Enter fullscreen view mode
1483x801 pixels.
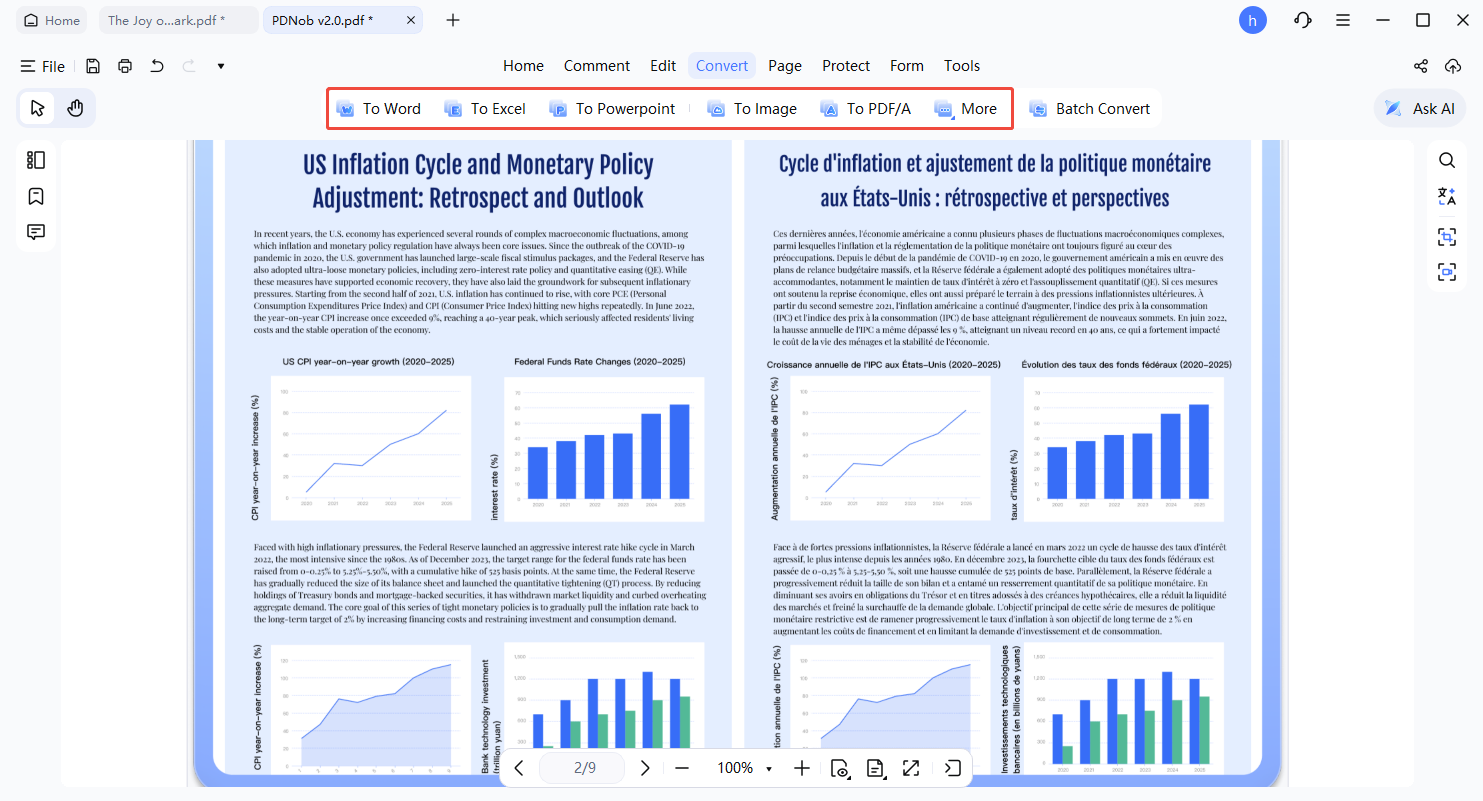coord(910,768)
